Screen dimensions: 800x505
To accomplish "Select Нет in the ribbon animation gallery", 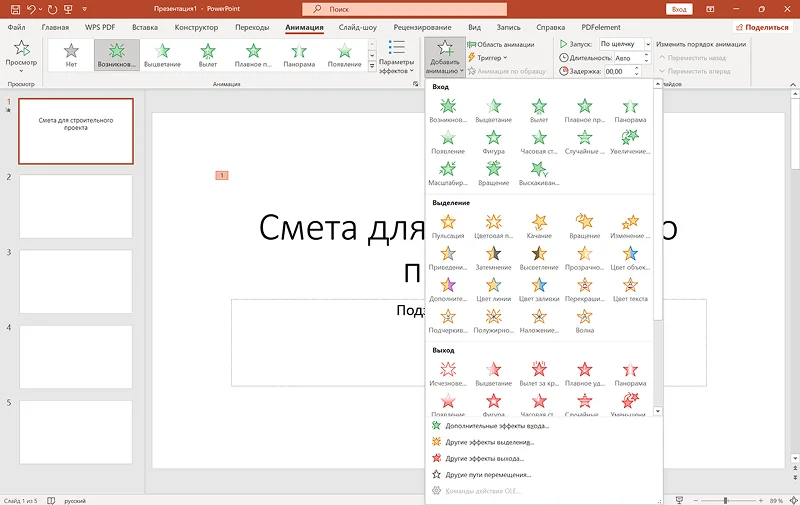I will click(70, 55).
